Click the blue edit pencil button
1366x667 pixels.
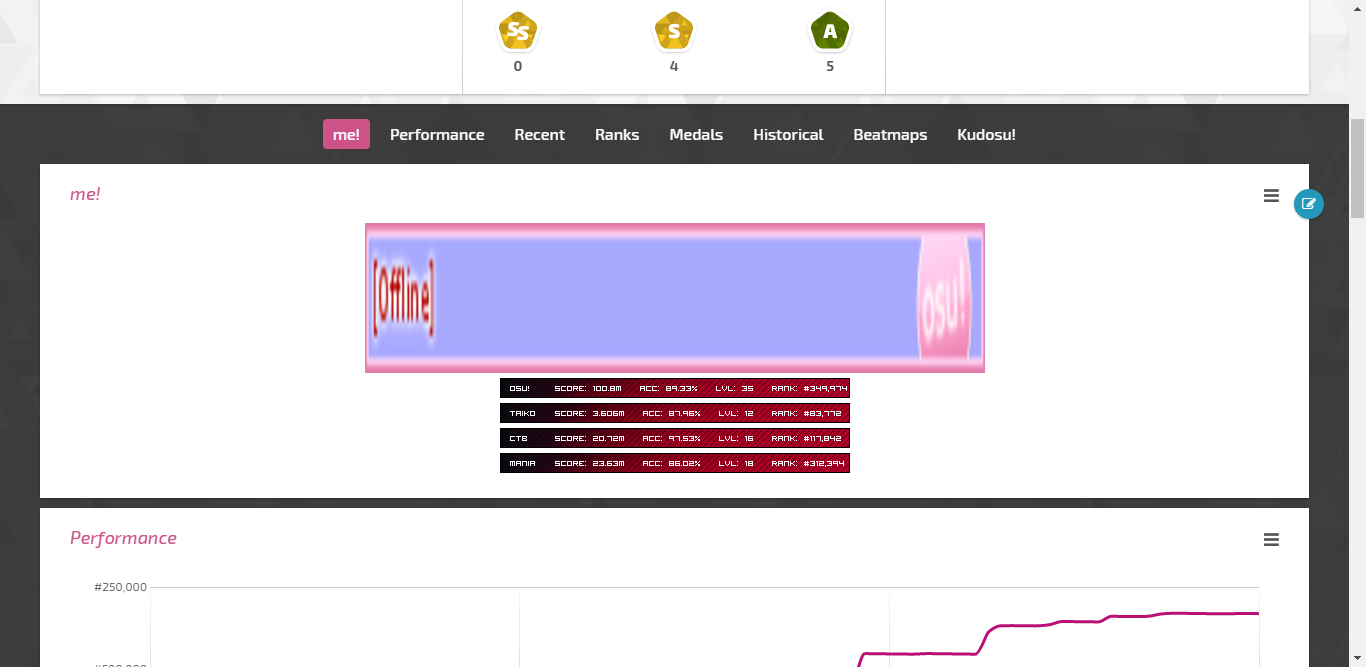[1308, 204]
